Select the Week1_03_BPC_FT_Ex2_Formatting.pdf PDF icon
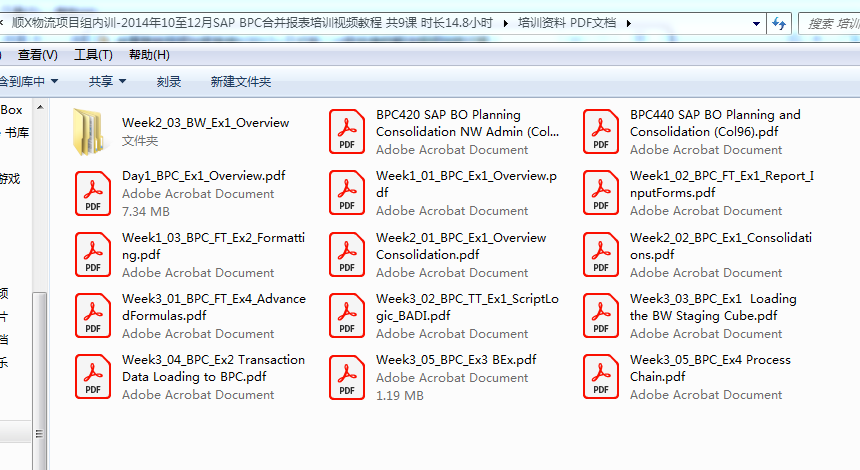The width and height of the screenshot is (860, 470). click(93, 255)
